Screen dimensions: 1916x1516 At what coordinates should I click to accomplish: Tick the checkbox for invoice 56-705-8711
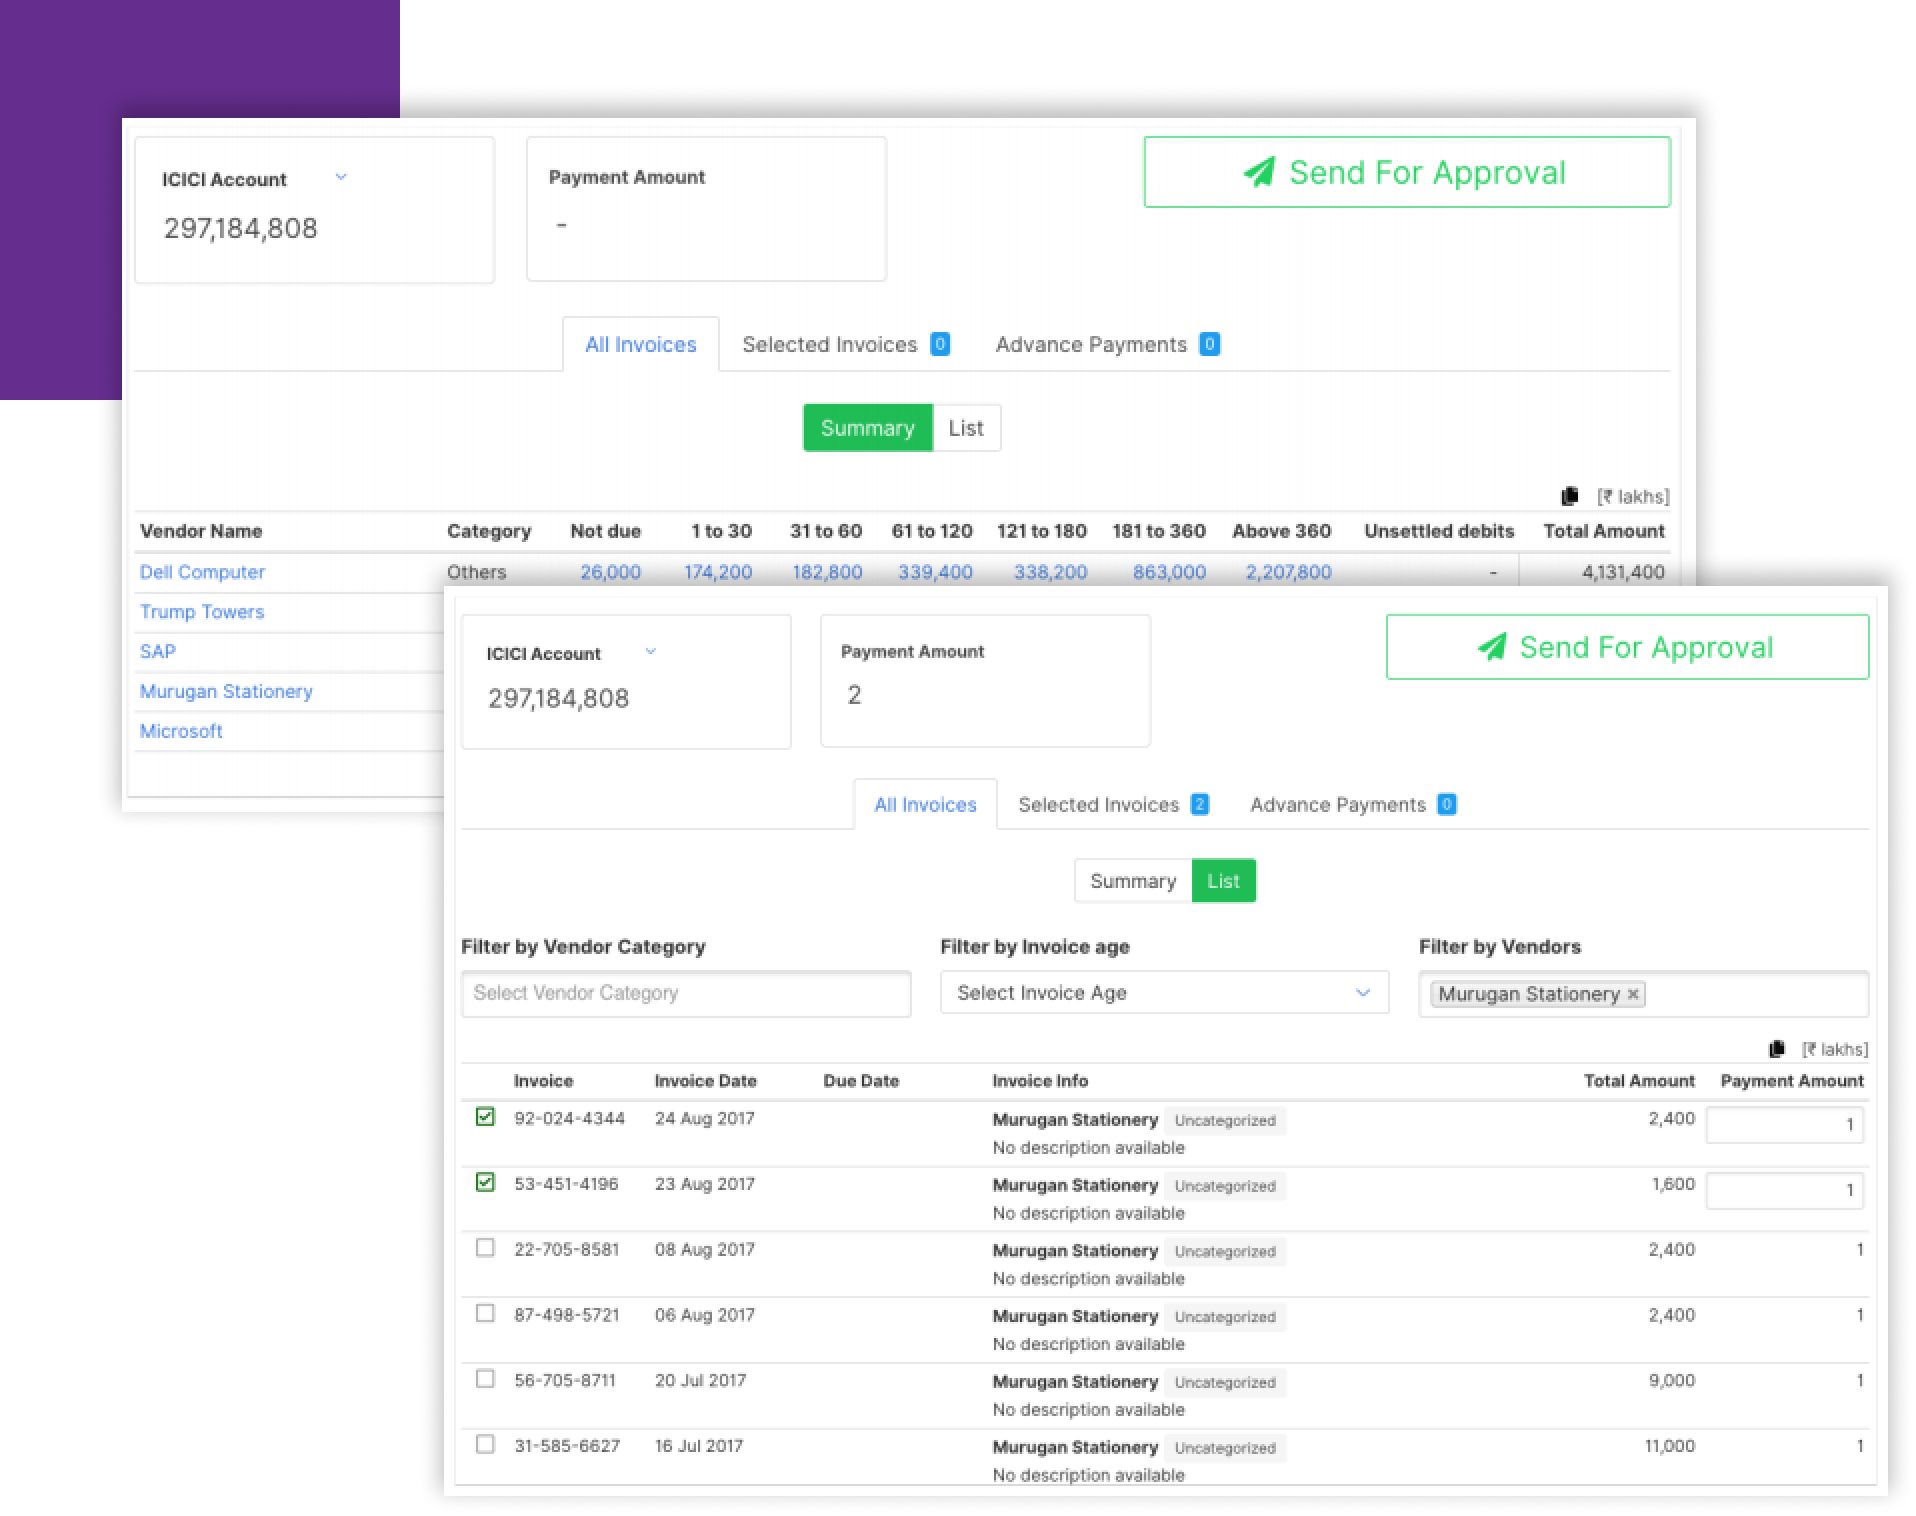(485, 1379)
